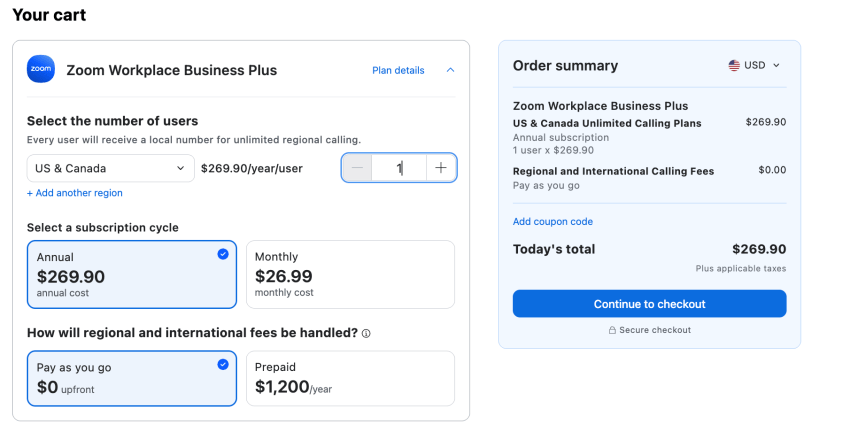
Task: Click Add coupon code link
Action: click(553, 221)
